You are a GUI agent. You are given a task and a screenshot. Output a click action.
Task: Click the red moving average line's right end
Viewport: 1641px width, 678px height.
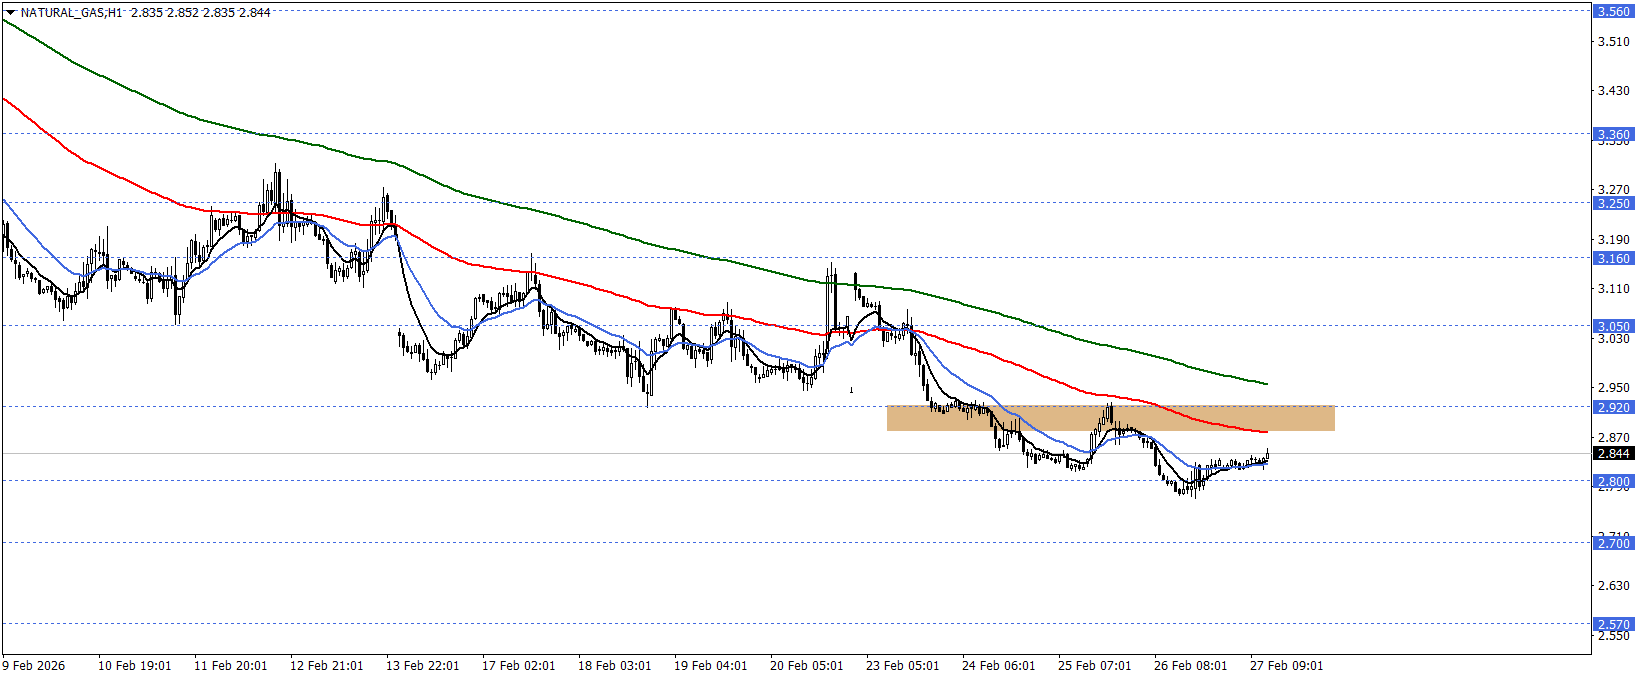1264,432
